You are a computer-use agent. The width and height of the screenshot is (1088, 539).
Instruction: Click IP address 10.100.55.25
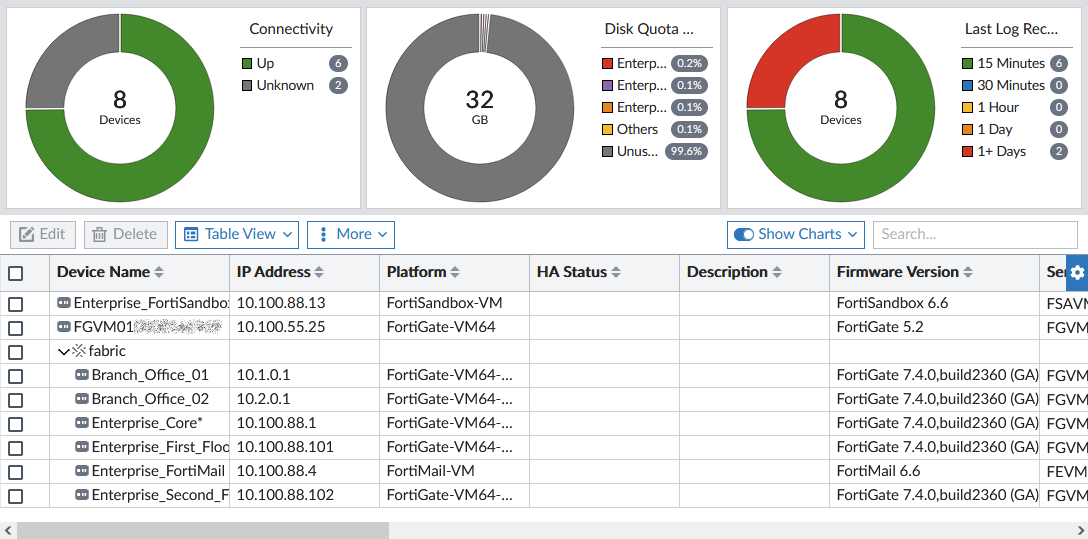281,327
